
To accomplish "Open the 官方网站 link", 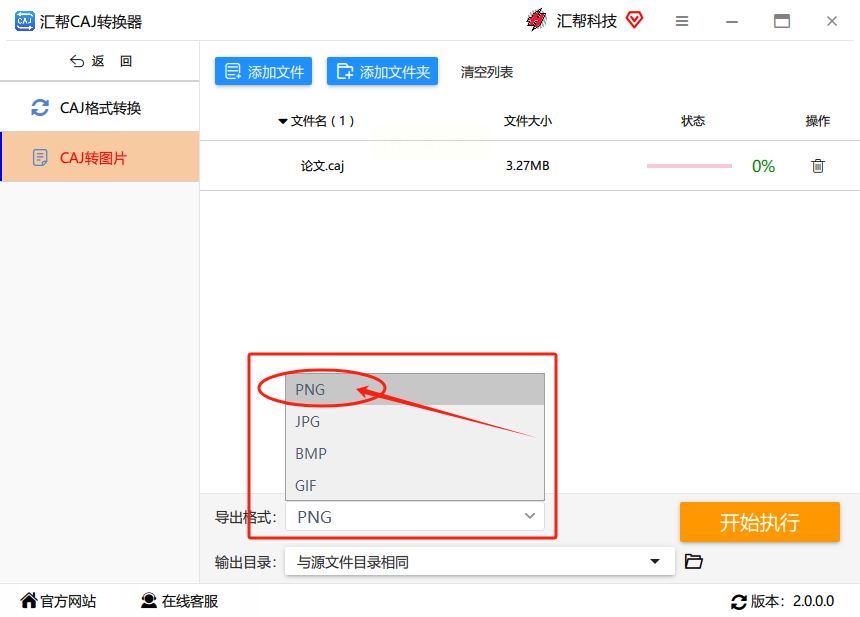I will pyautogui.click(x=58, y=601).
